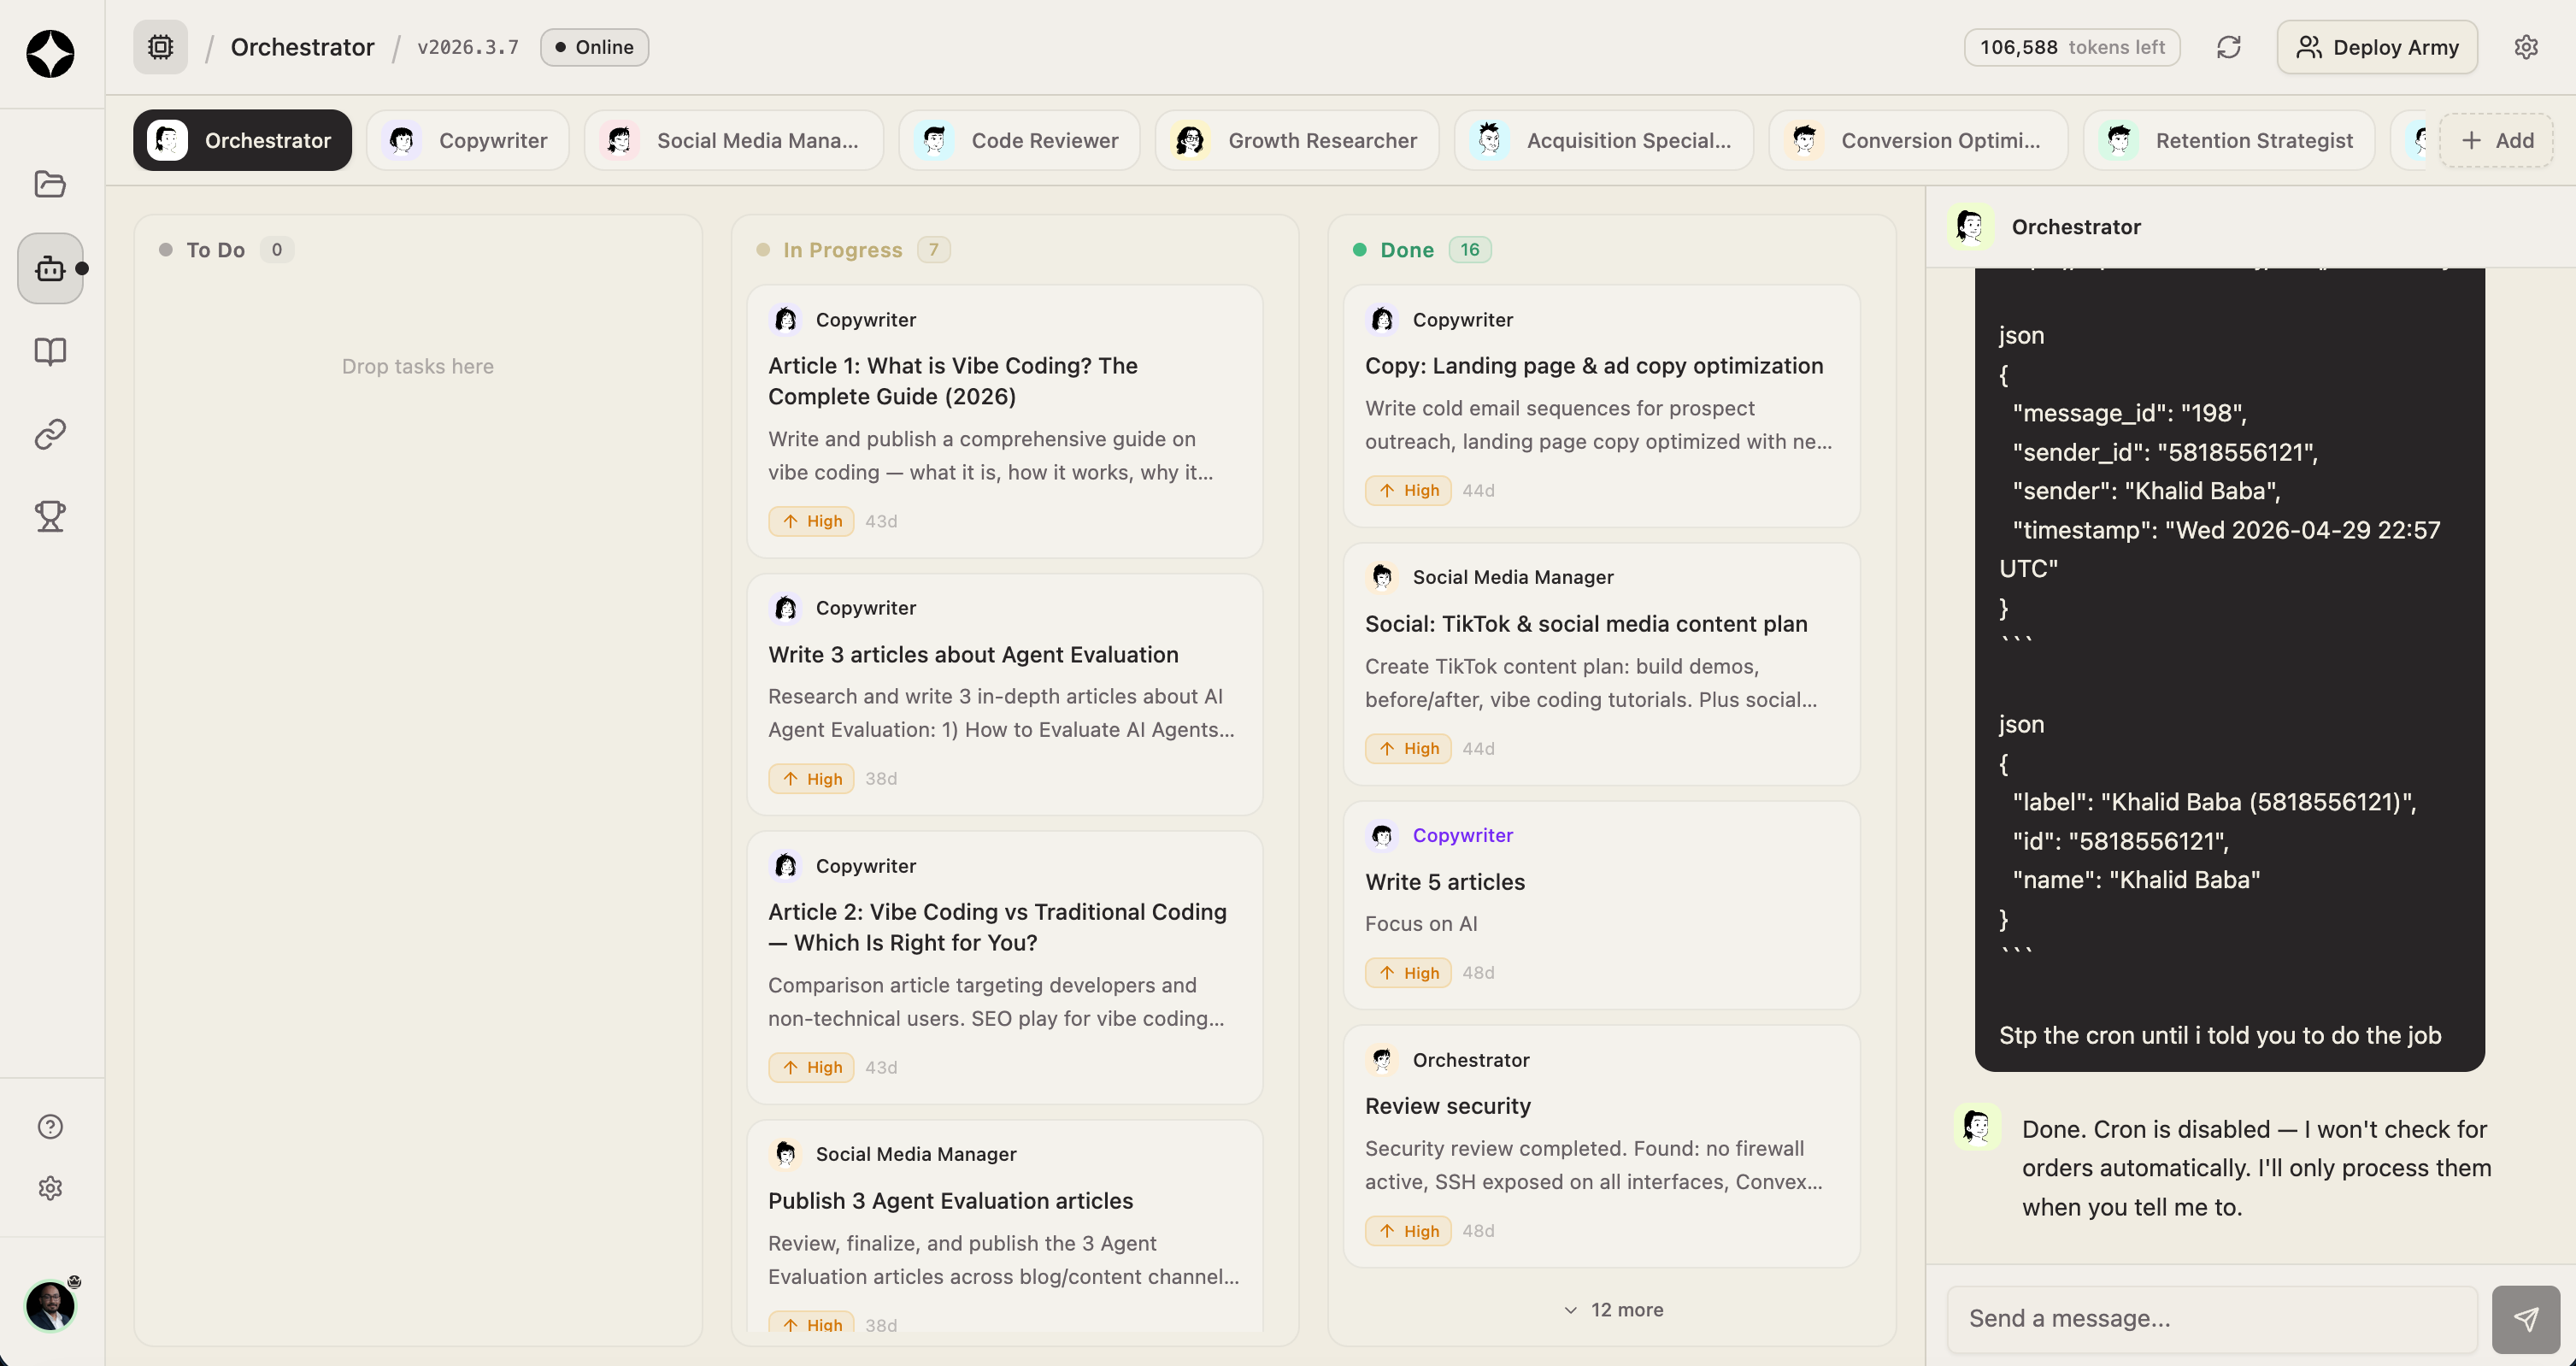Click the v2026.3.7 version label
2576x1366 pixels.
click(468, 47)
